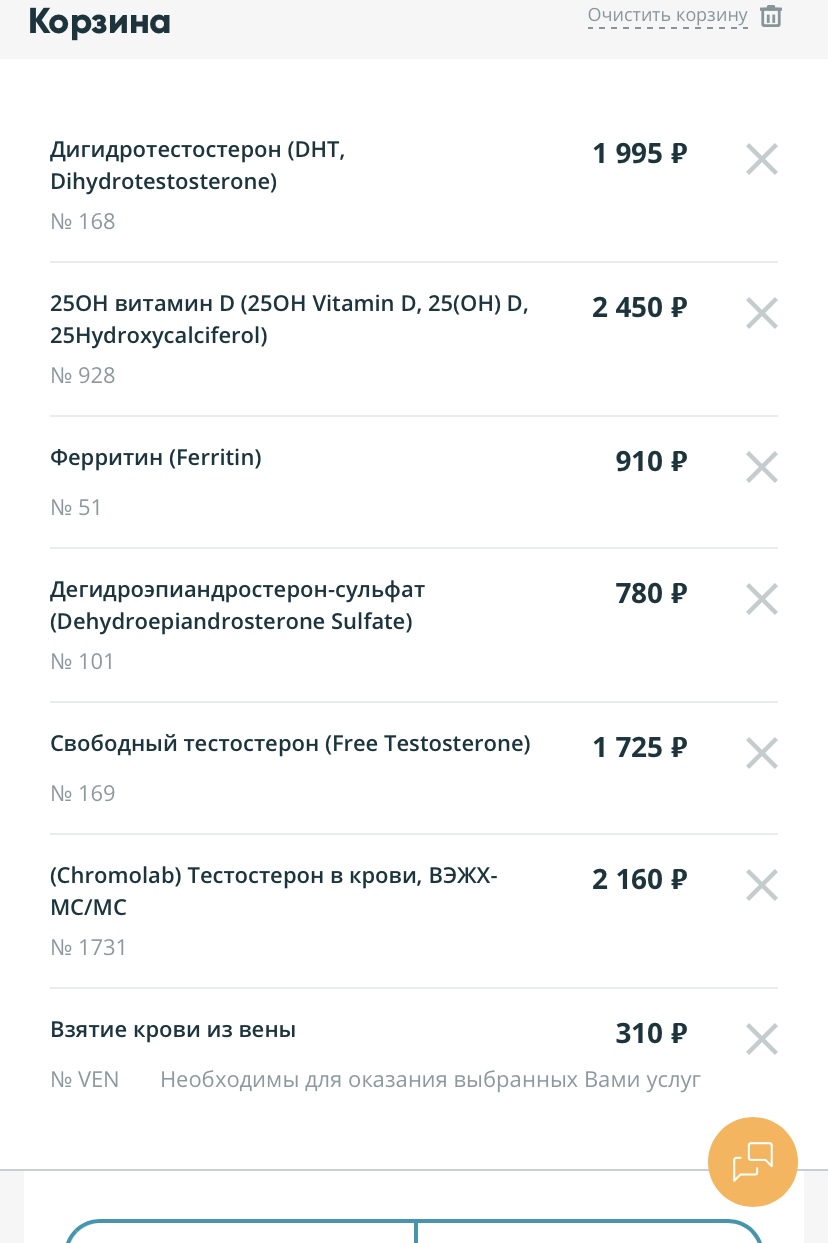The width and height of the screenshot is (828, 1243).
Task: Open 25OH витамин D item title
Action: [x=288, y=320]
